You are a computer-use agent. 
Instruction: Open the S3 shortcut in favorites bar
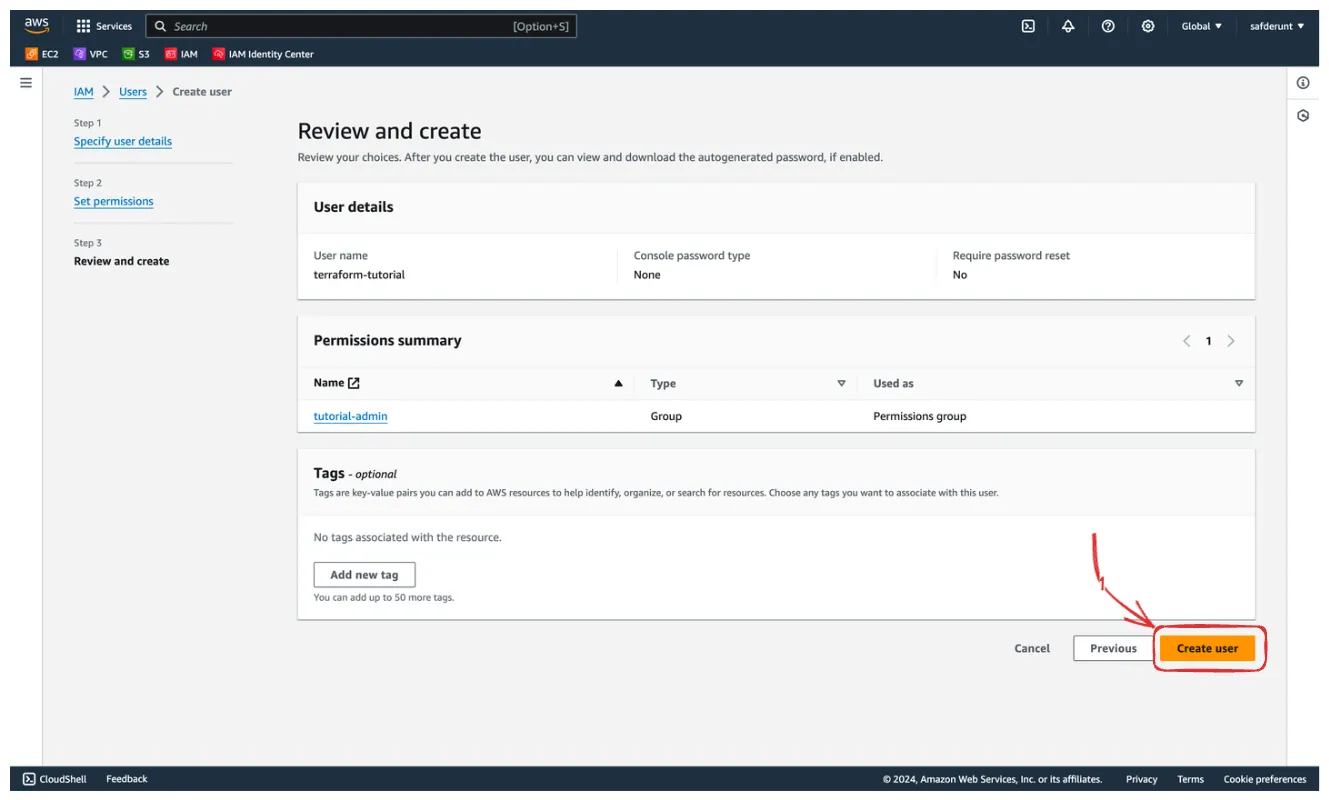(x=136, y=54)
